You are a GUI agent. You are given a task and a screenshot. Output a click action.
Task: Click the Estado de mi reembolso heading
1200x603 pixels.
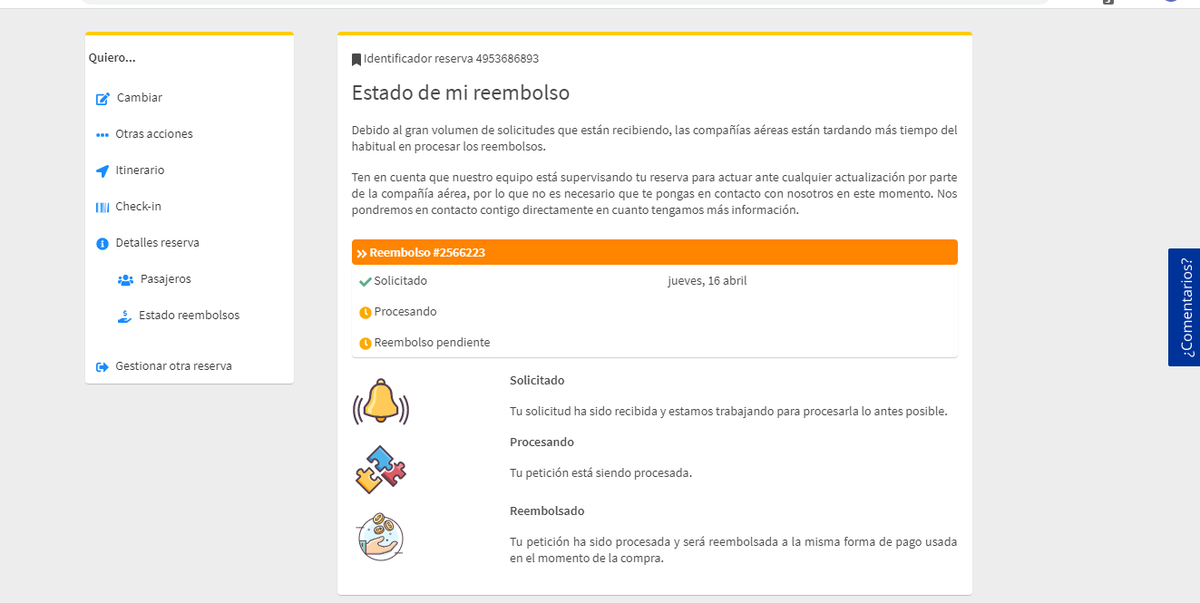tap(461, 93)
